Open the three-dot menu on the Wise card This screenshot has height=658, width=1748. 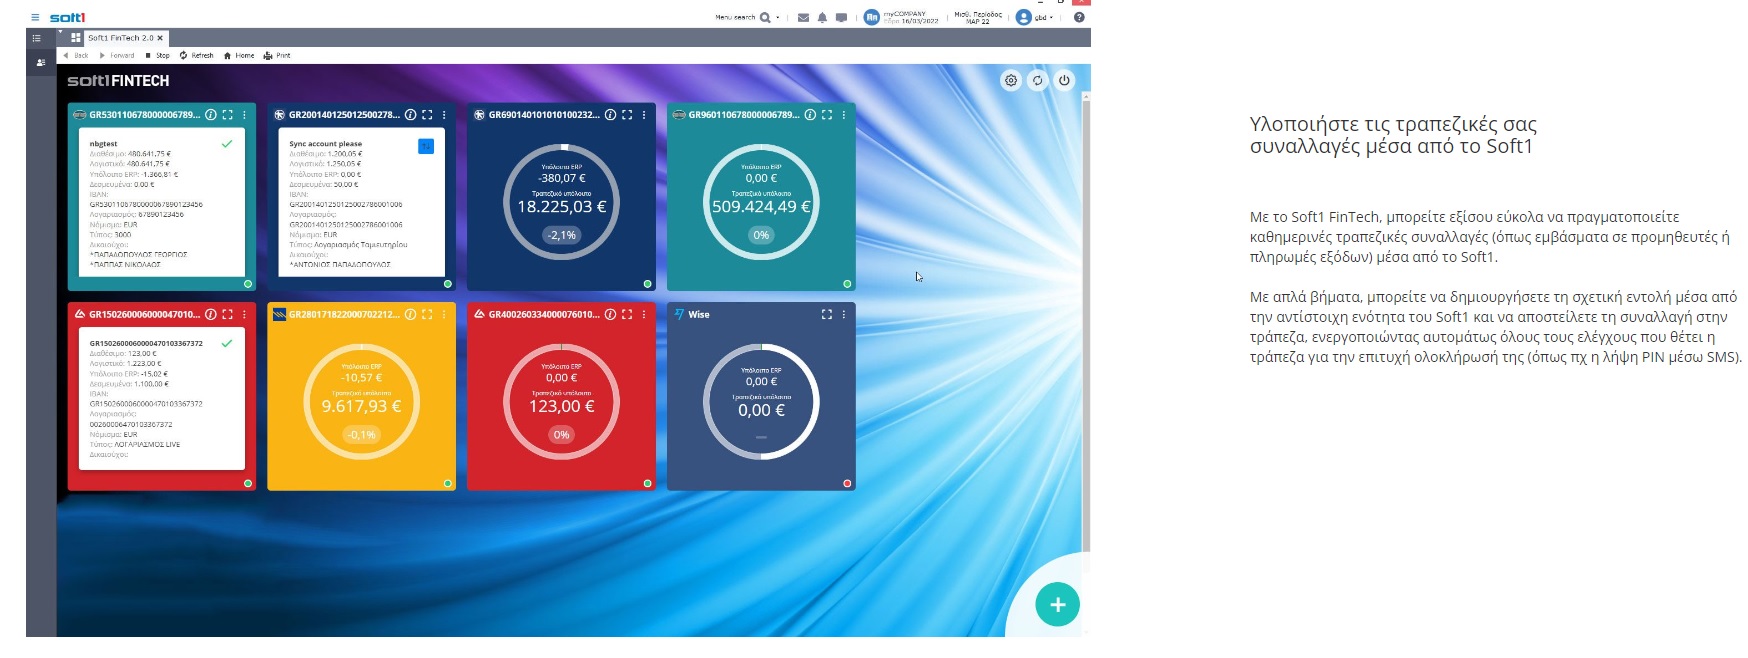point(844,314)
